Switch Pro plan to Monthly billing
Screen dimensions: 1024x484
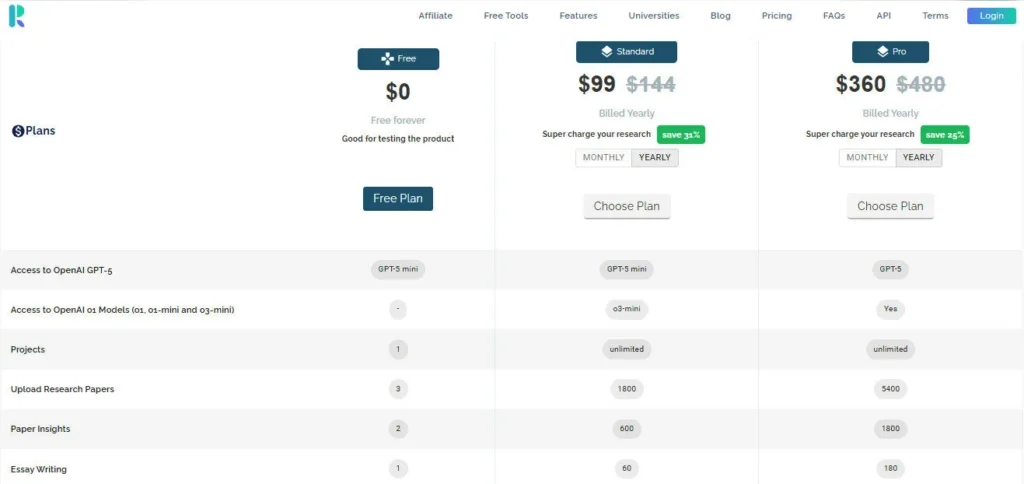867,157
